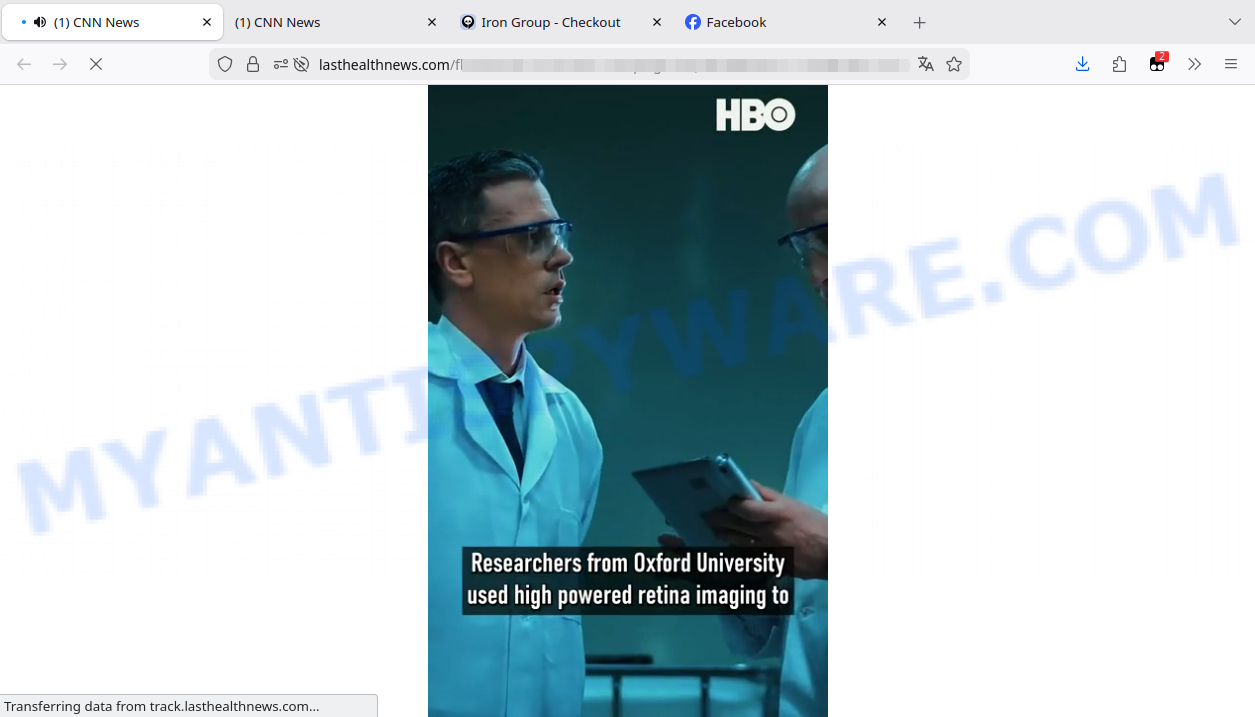Bookmark this page with star icon
The width and height of the screenshot is (1255, 717).
pyautogui.click(x=954, y=64)
